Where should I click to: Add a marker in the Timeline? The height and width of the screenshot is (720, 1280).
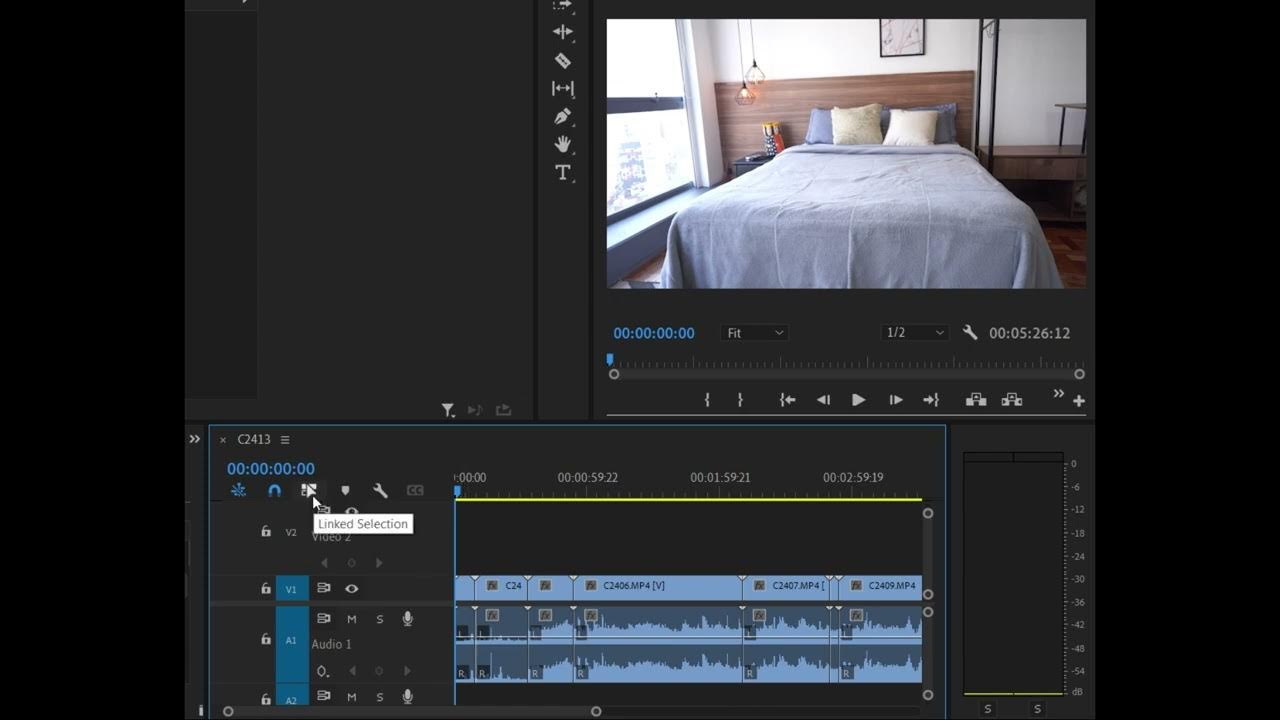[345, 490]
